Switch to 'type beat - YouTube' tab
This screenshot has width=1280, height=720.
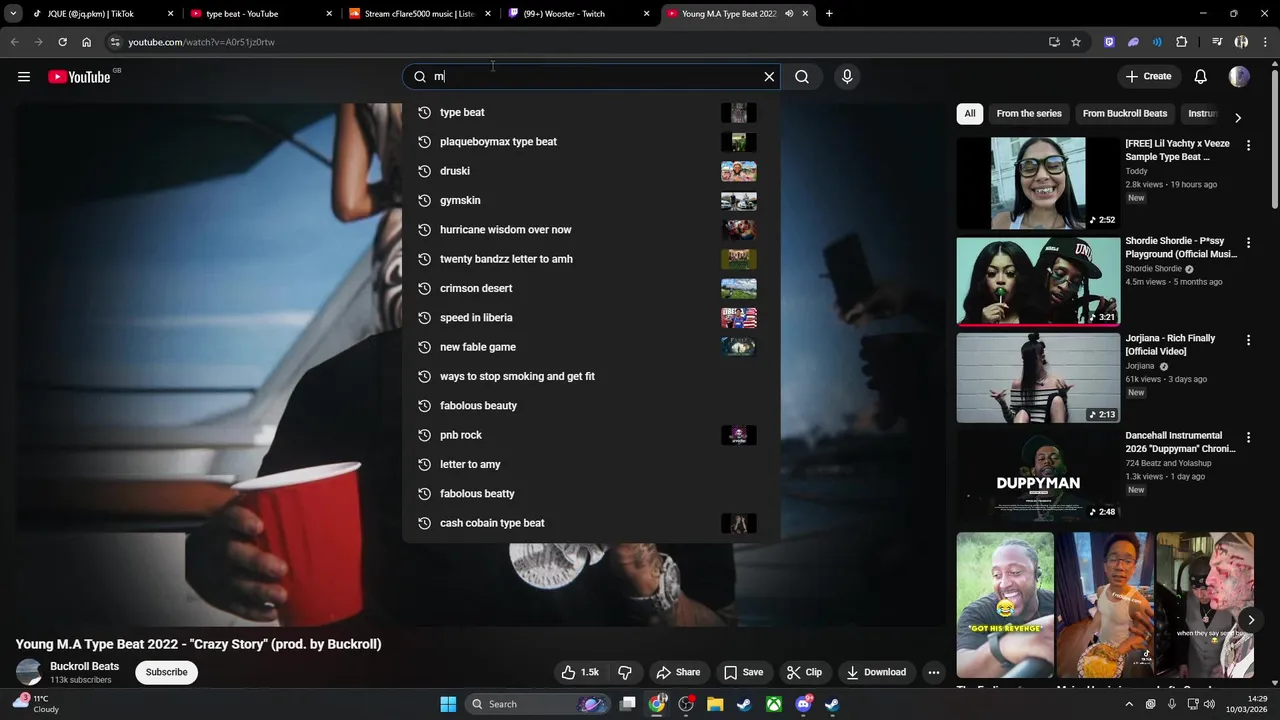click(260, 14)
